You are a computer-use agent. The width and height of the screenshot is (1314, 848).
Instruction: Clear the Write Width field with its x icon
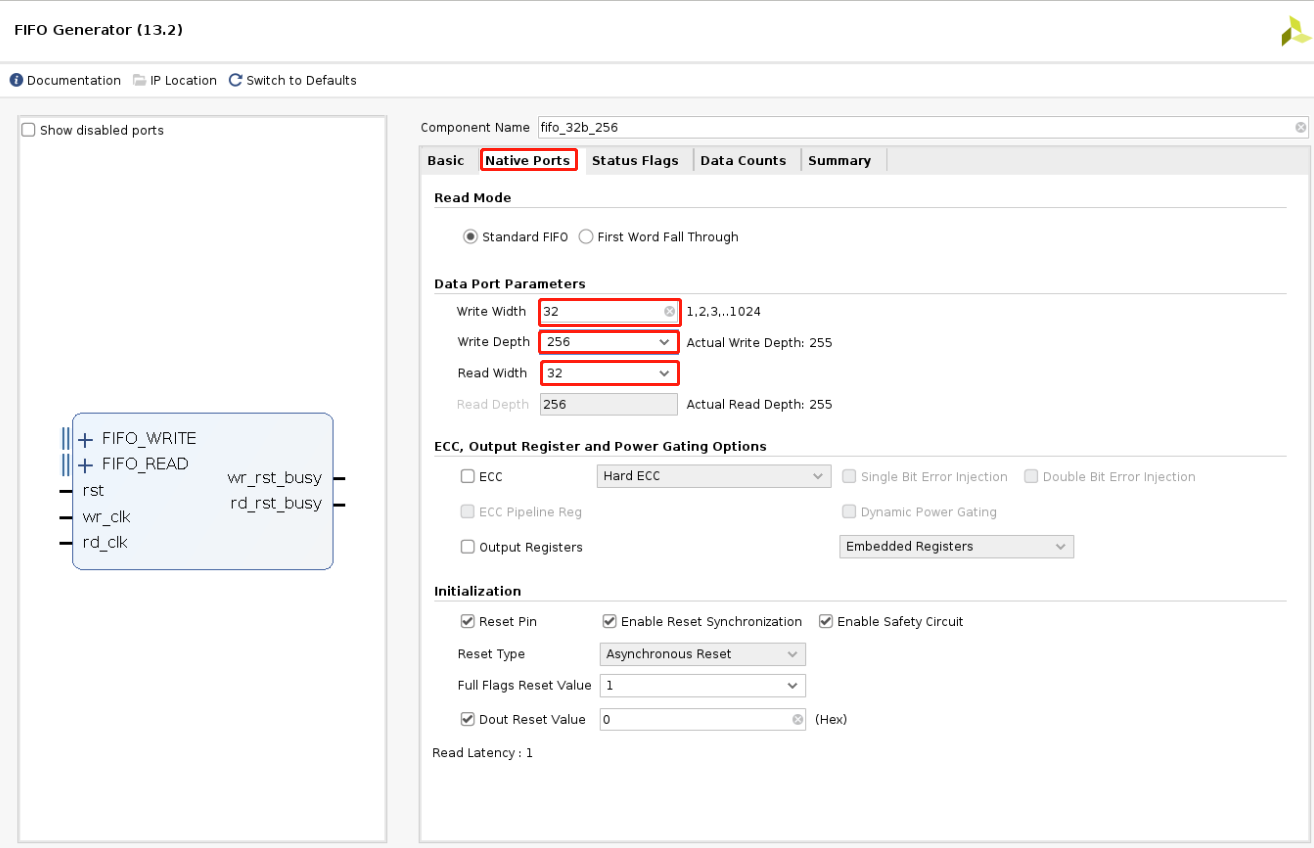[669, 311]
